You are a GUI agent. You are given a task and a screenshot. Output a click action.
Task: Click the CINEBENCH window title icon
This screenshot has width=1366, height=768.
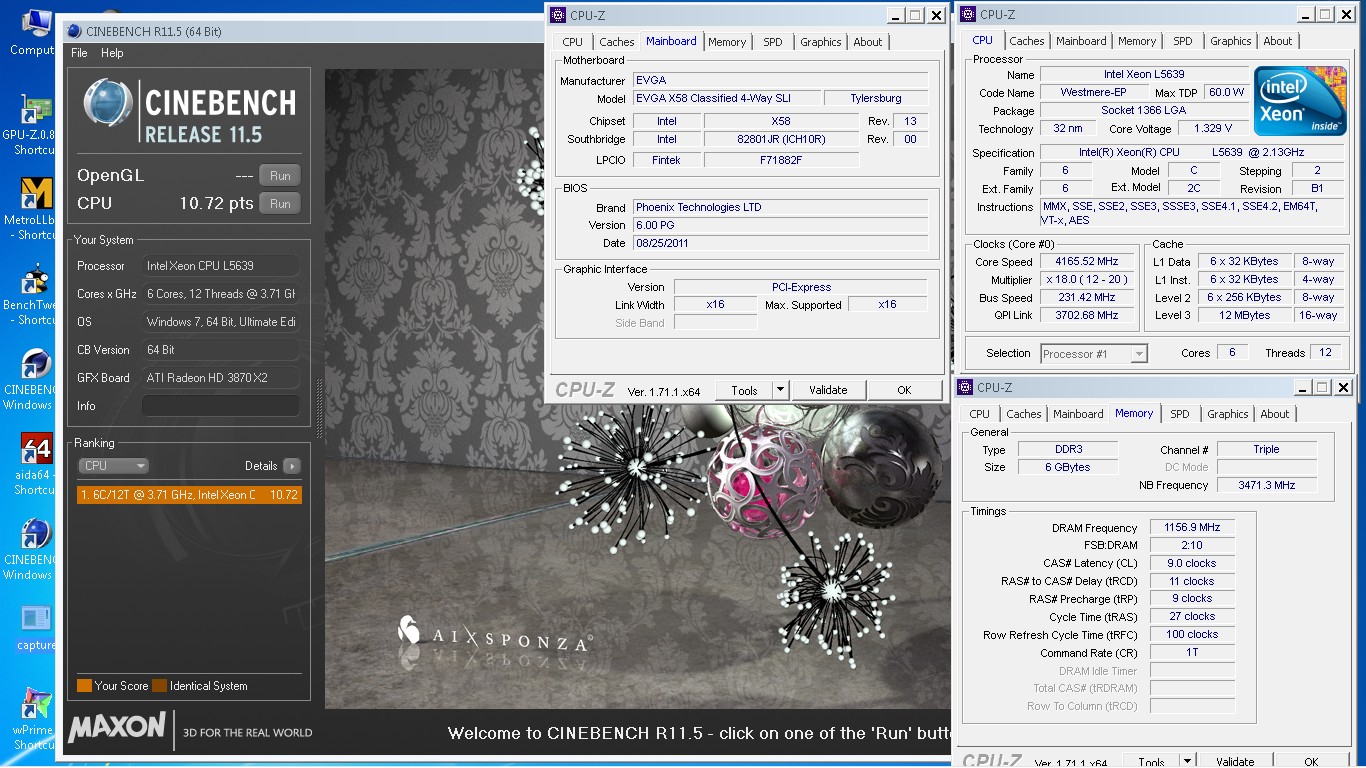coord(76,31)
